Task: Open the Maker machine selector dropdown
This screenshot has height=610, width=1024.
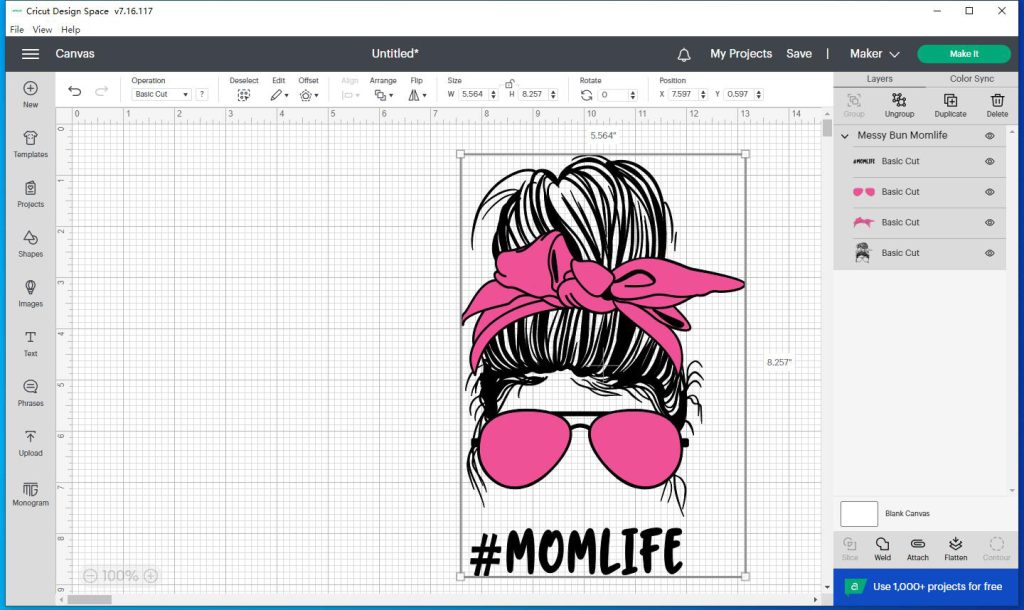Action: tap(874, 53)
